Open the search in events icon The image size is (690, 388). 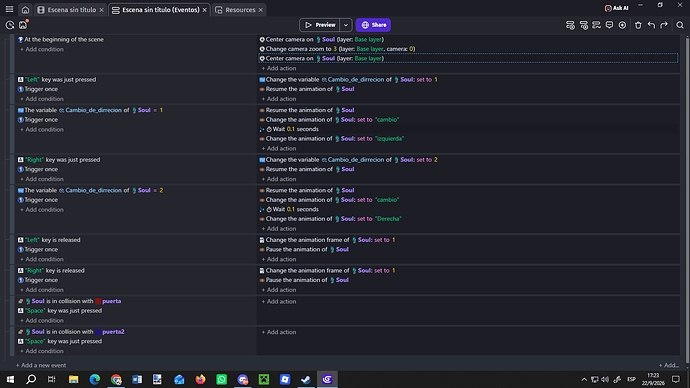coord(680,25)
